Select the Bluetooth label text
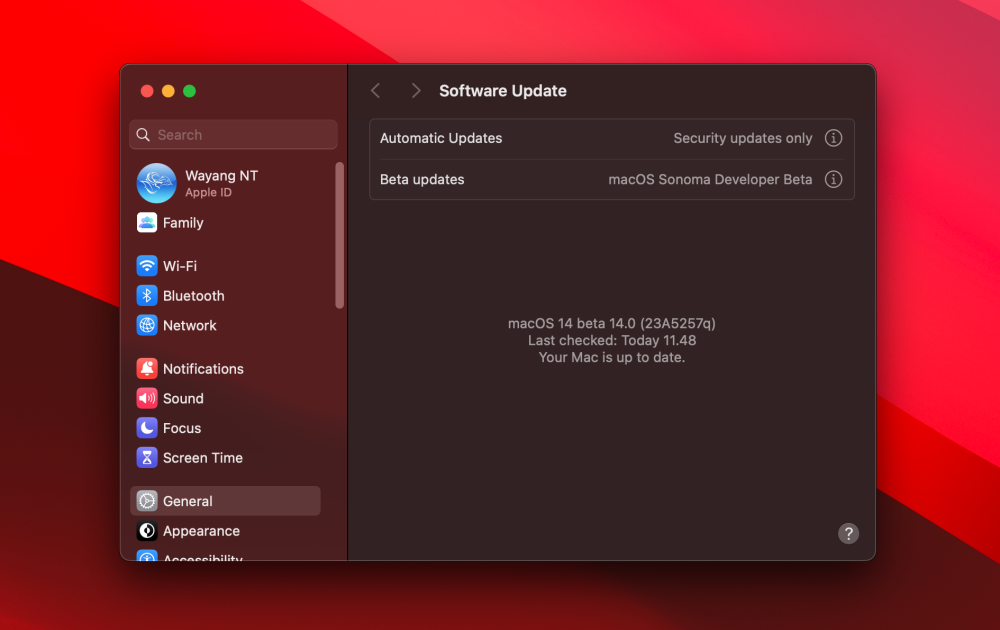The image size is (1000, 630). coord(194,296)
